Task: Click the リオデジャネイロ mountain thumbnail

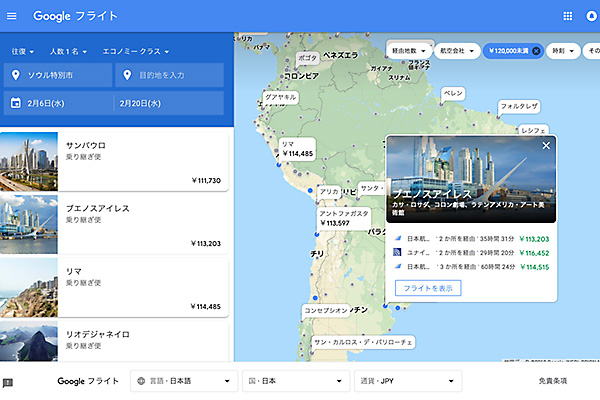Action: click(29, 341)
